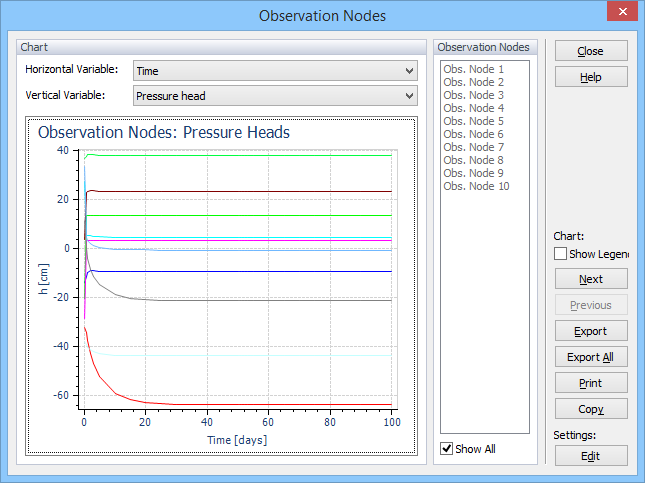Click the Export All button
645x483 pixels.
[591, 357]
